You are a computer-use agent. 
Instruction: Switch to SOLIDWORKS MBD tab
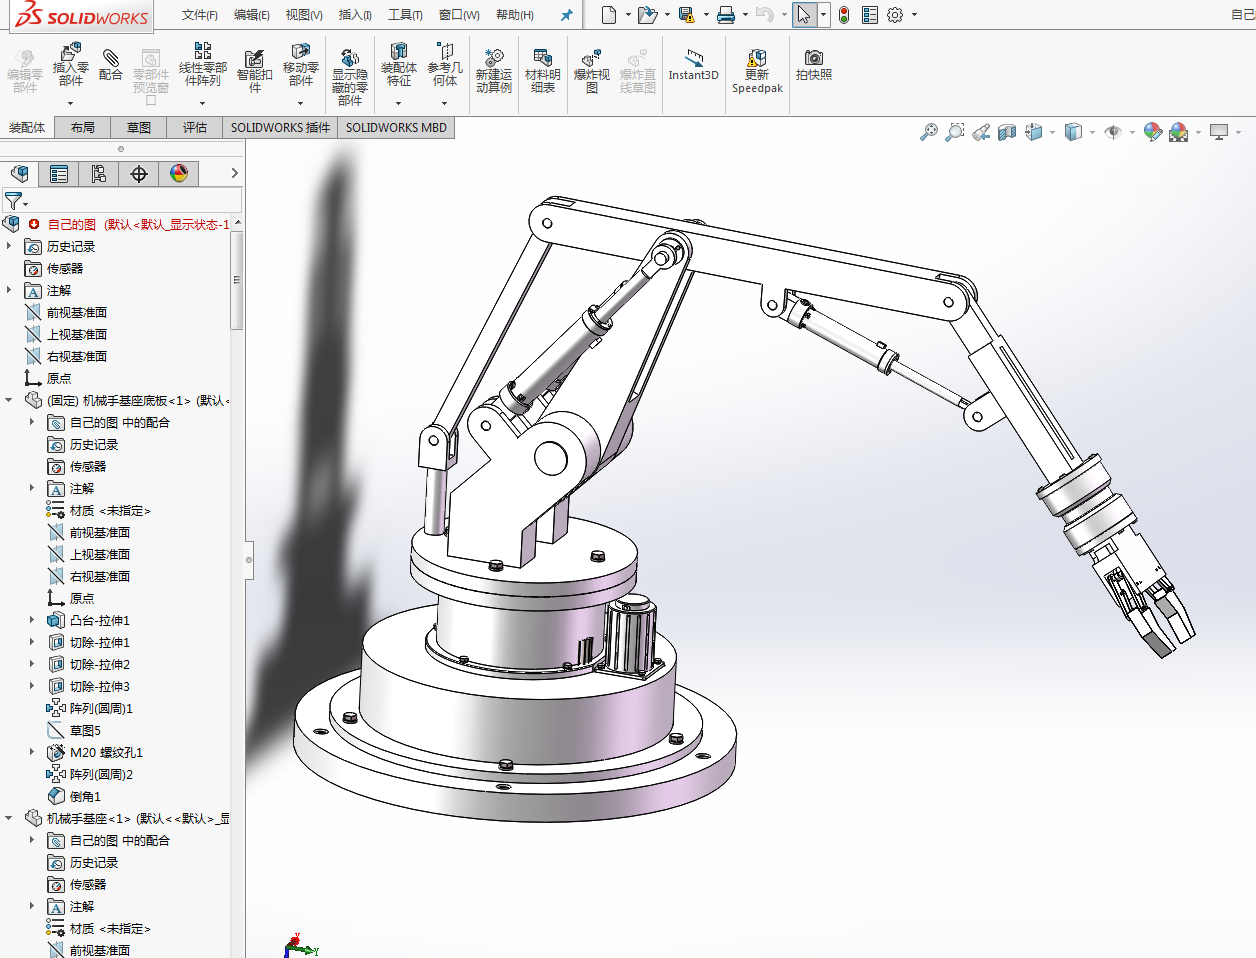tap(396, 128)
